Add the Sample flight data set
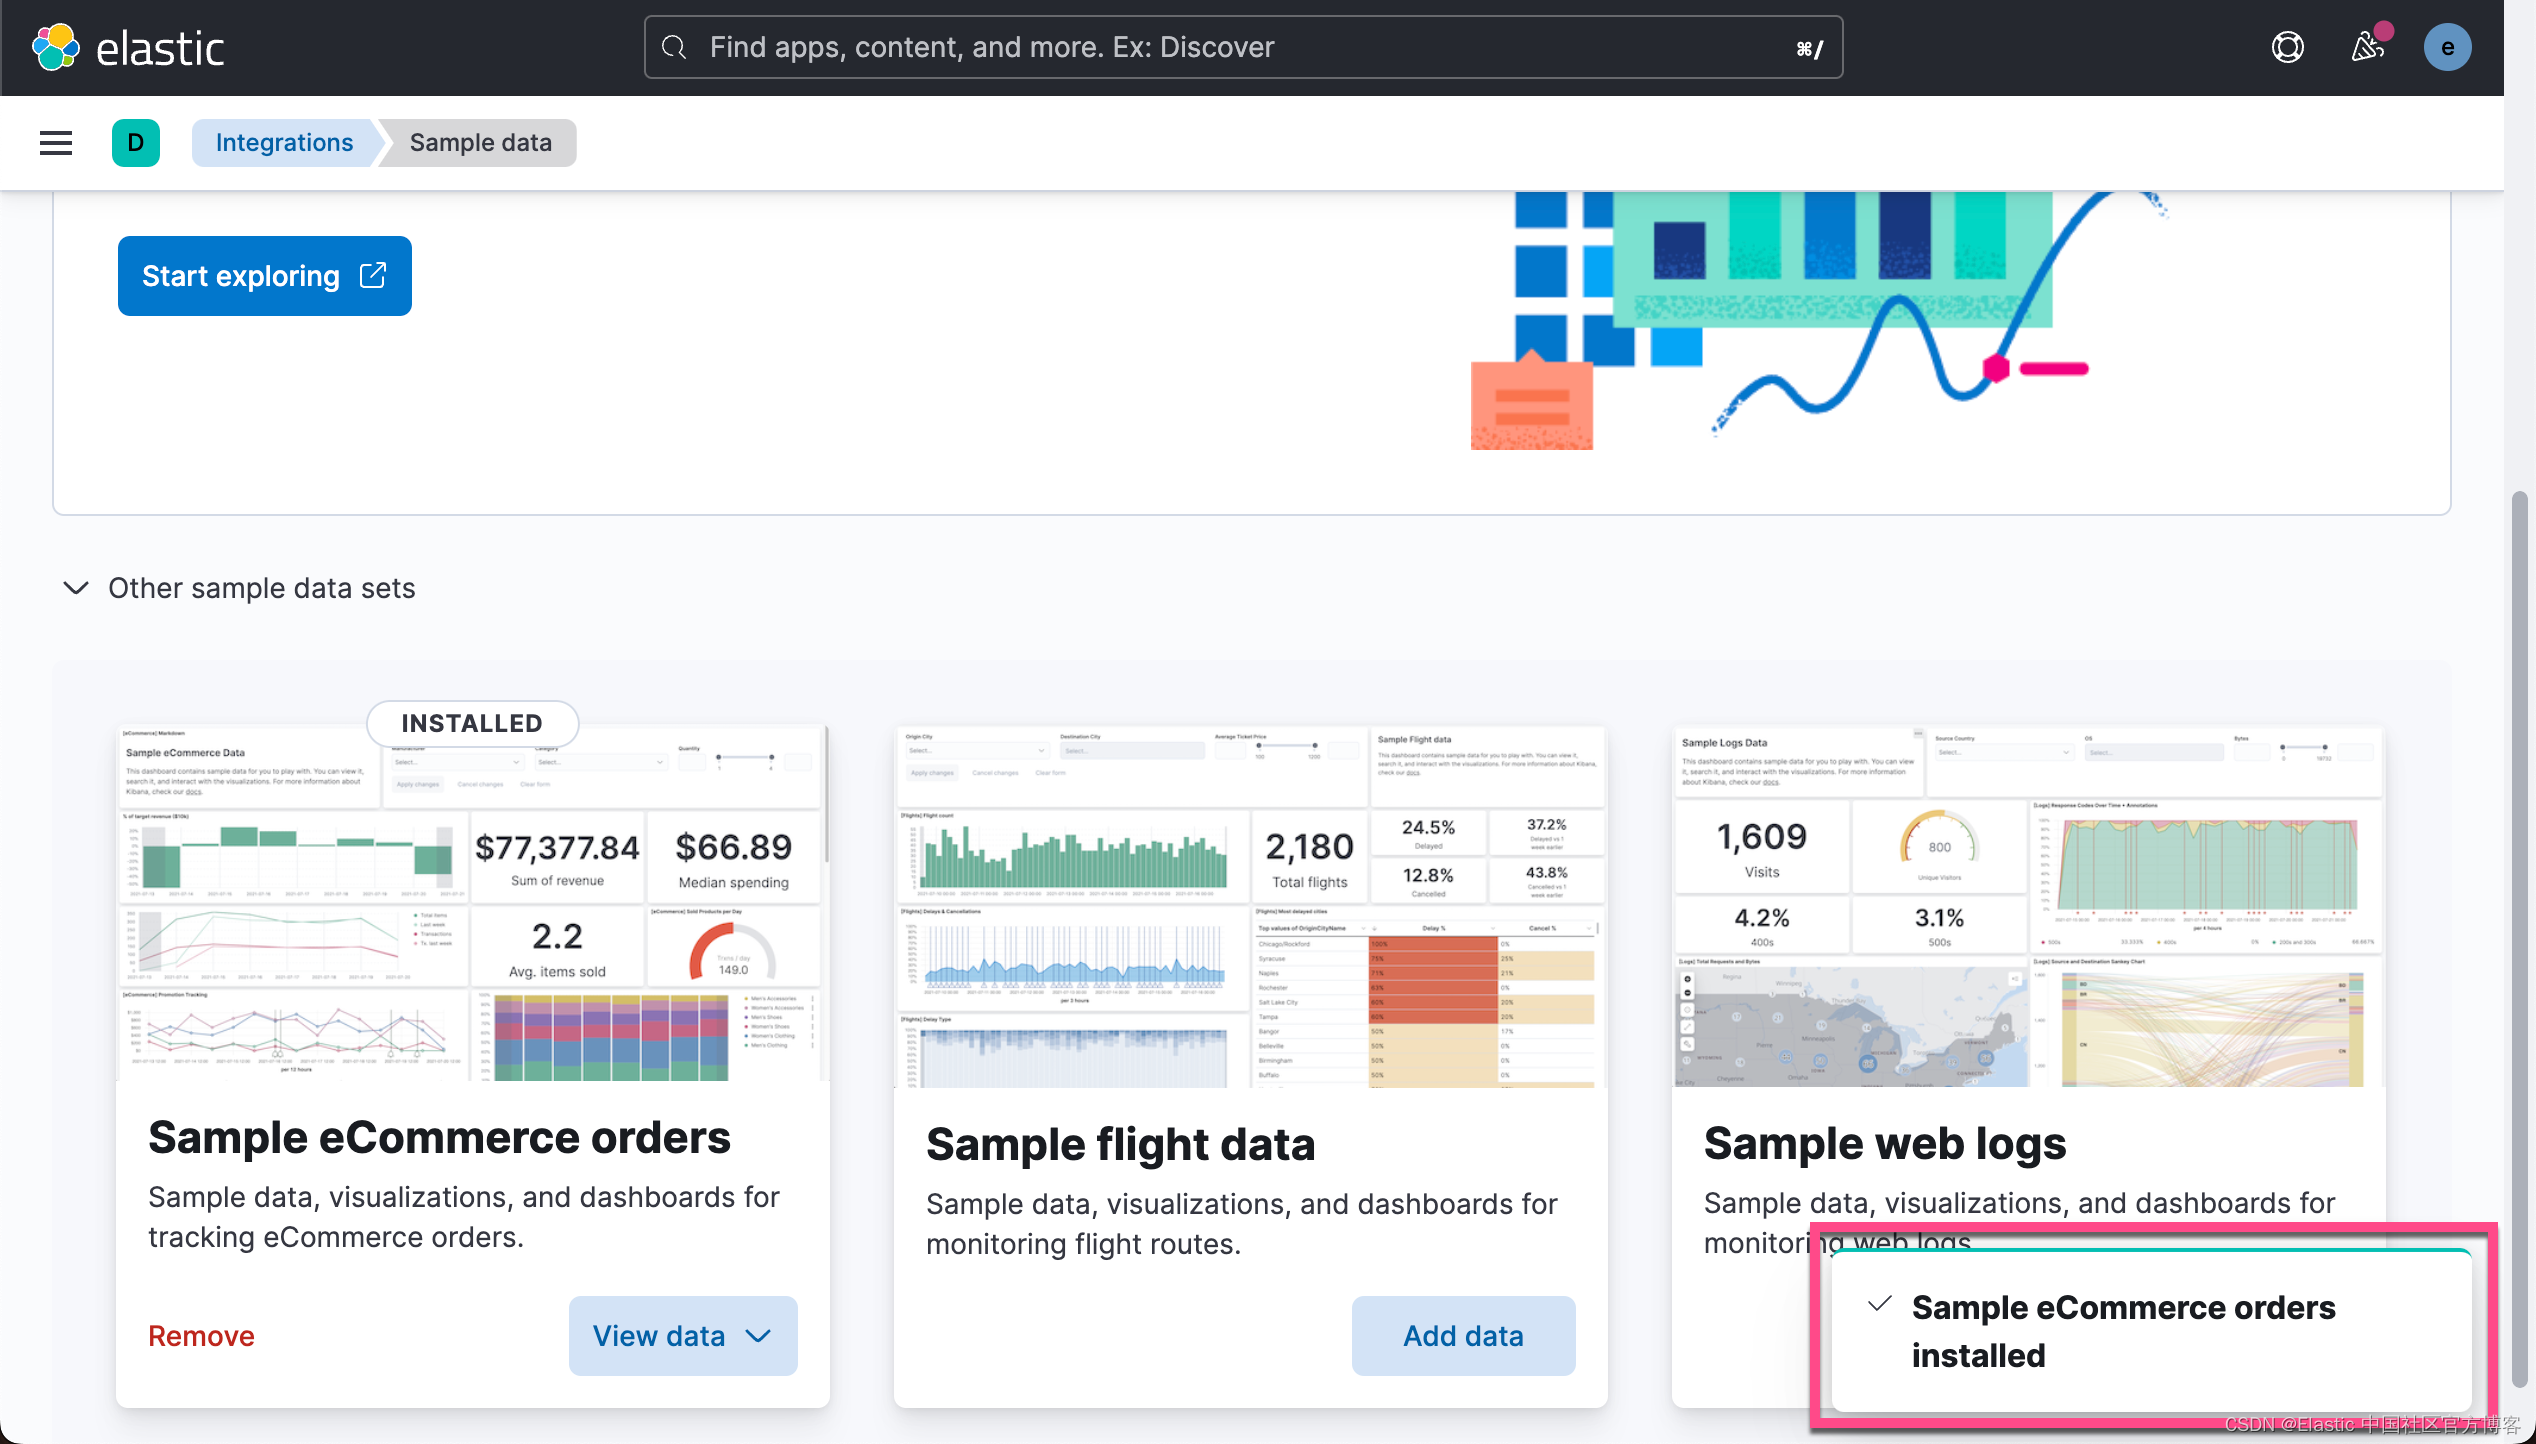This screenshot has height=1444, width=2536. tap(1462, 1335)
